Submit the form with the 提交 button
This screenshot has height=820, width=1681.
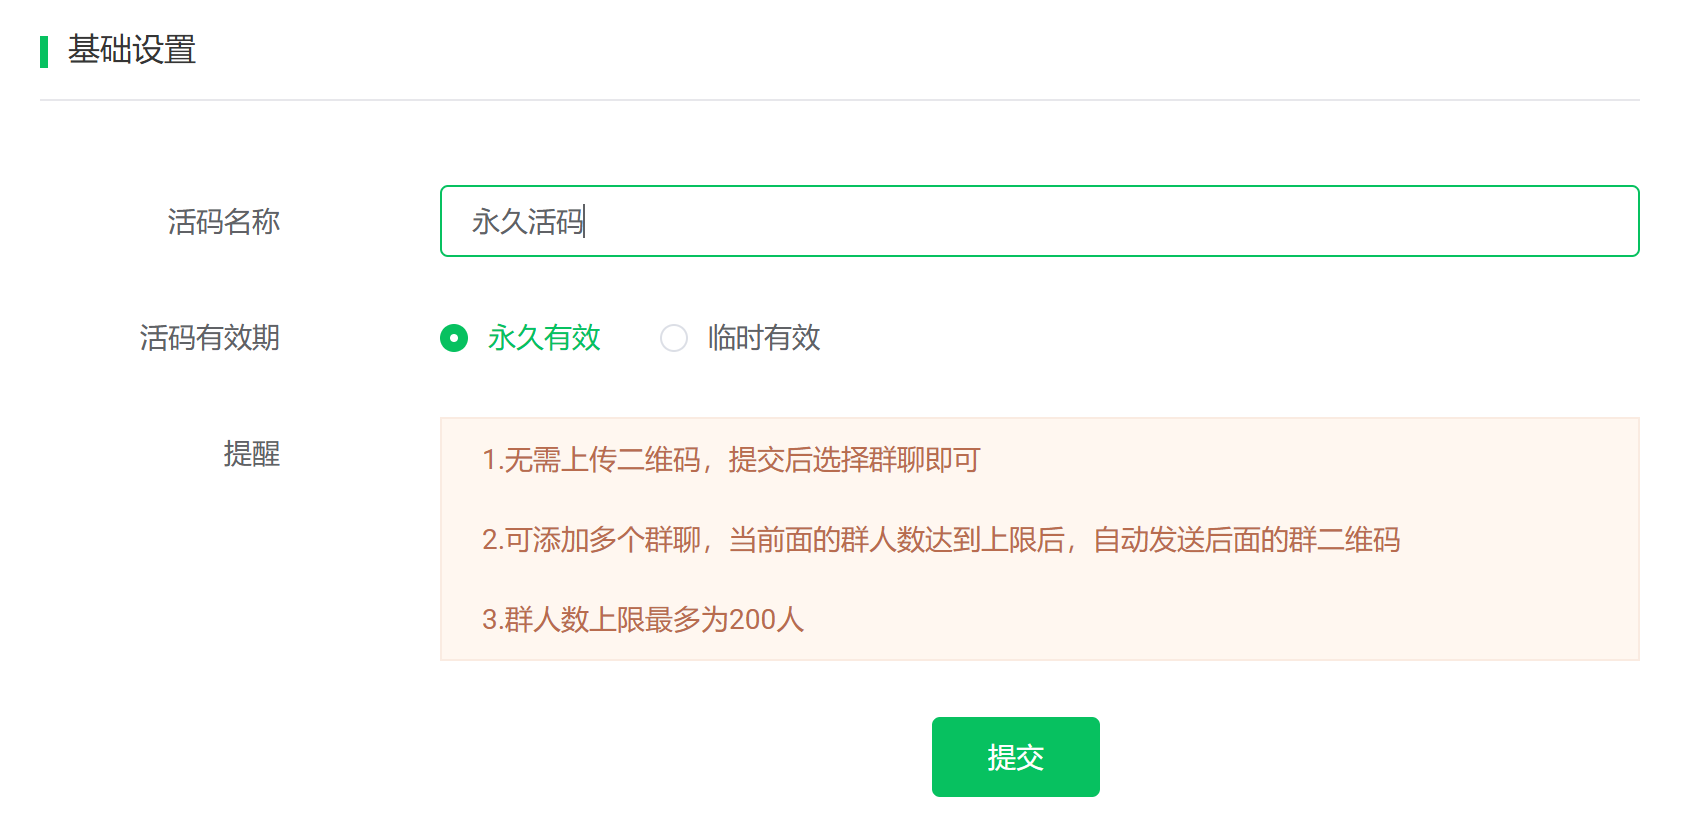point(1015,757)
